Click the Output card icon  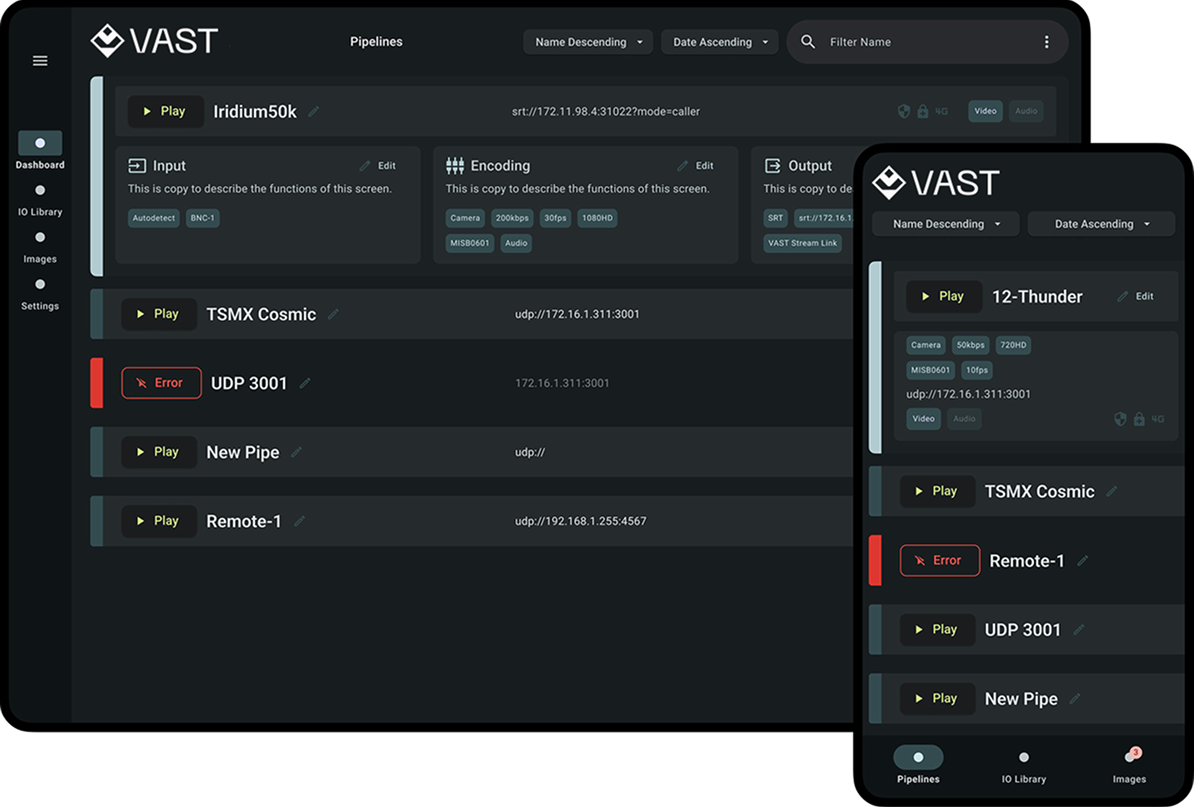(772, 165)
